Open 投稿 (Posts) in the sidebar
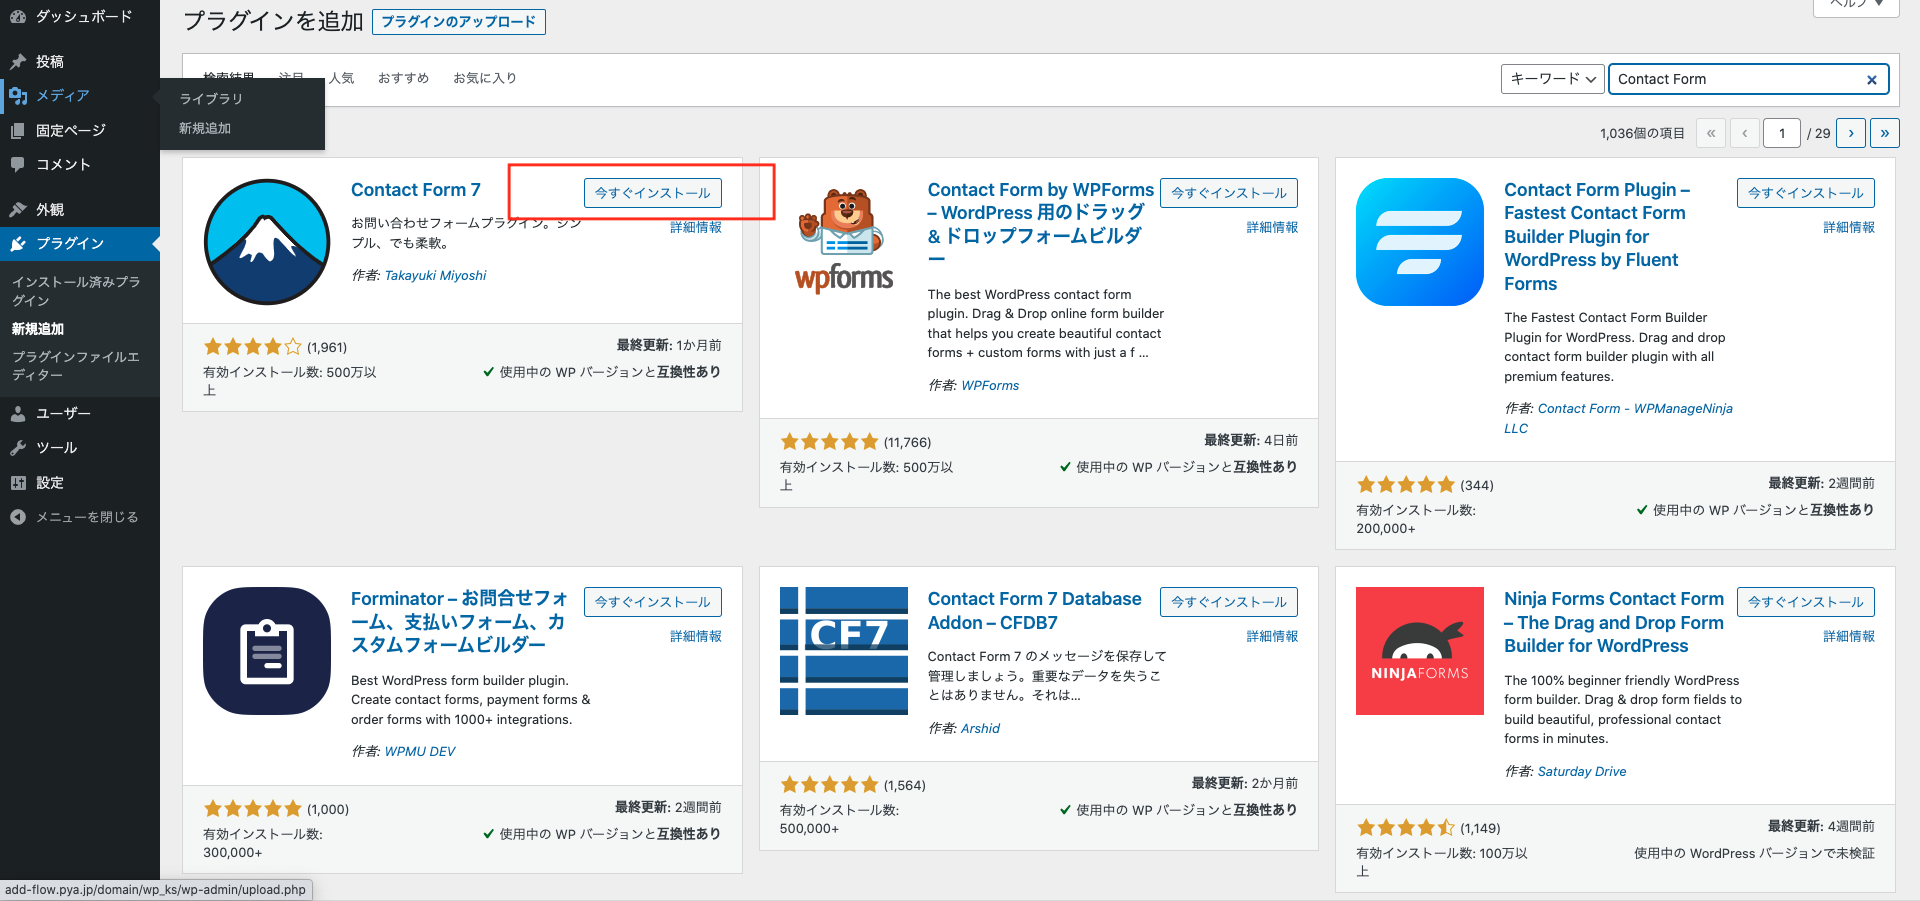1920x901 pixels. pyautogui.click(x=50, y=62)
